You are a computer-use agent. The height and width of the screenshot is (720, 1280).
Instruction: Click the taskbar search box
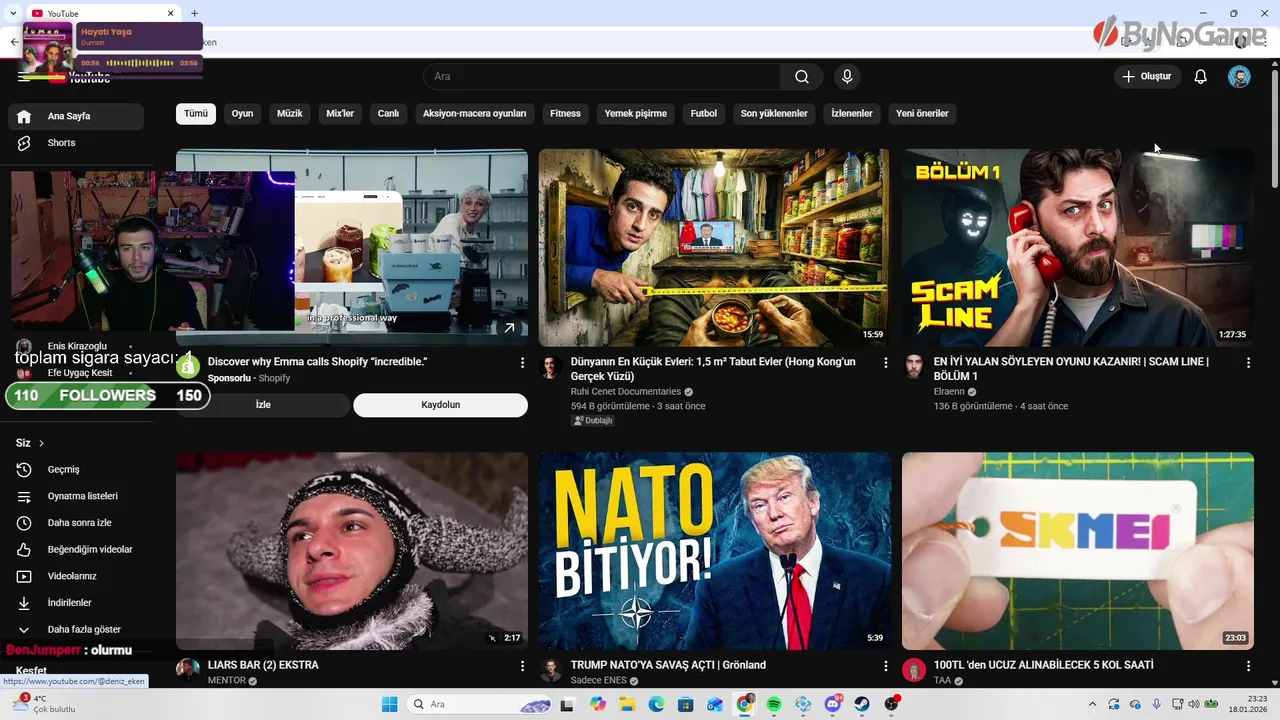(479, 704)
